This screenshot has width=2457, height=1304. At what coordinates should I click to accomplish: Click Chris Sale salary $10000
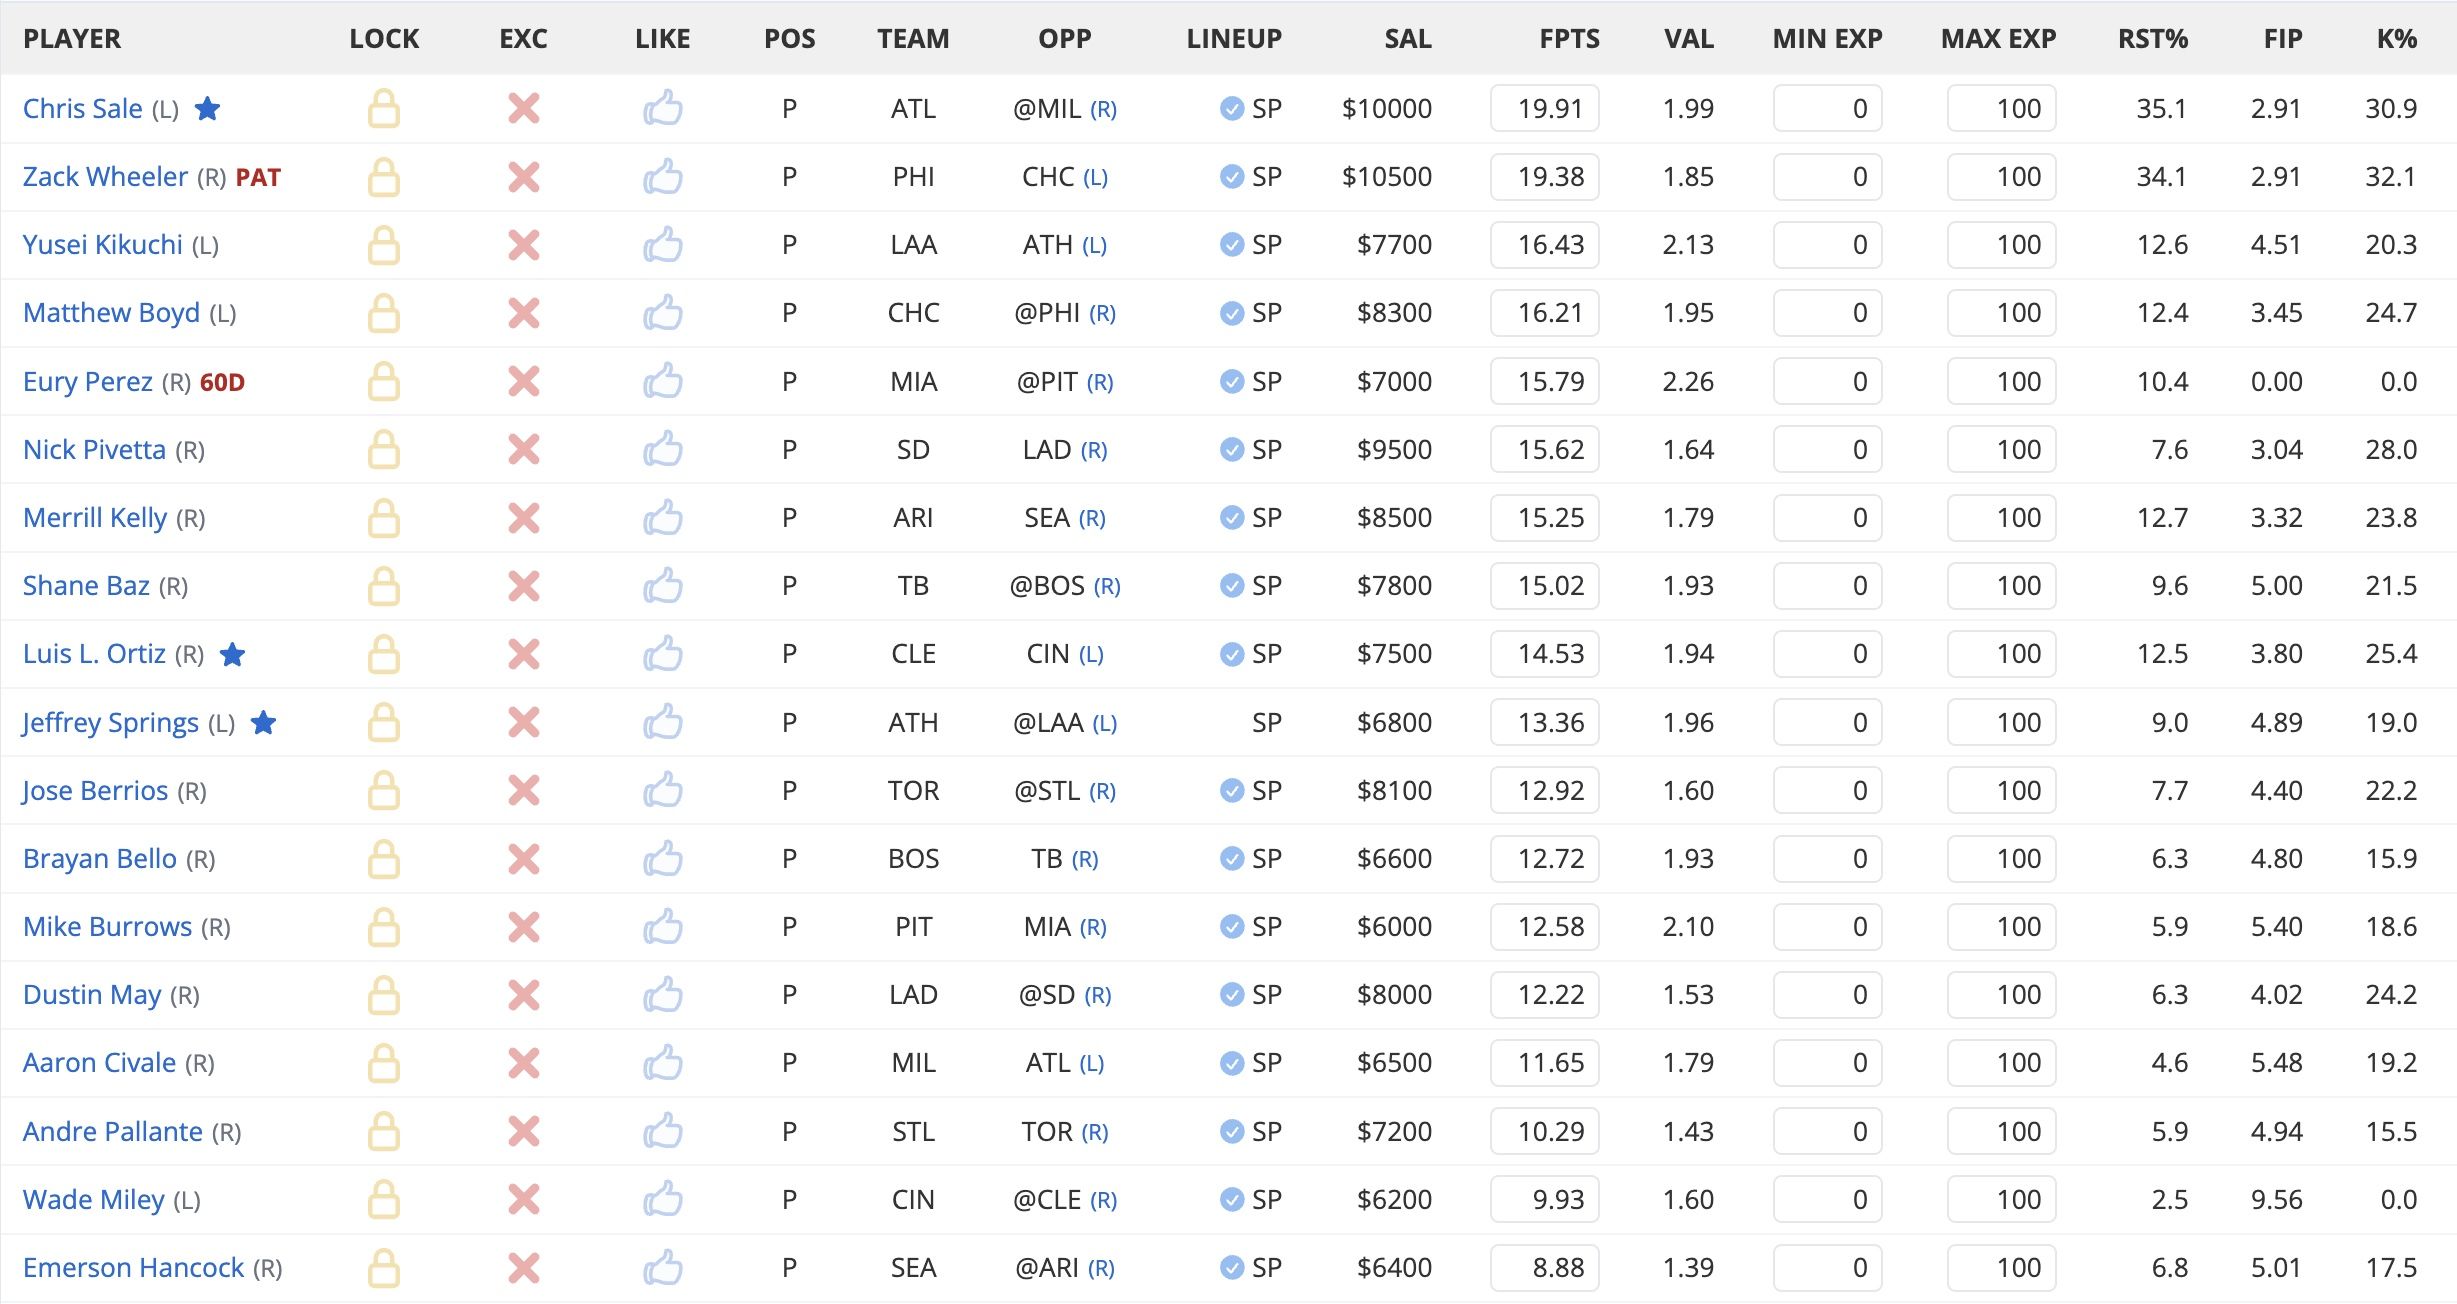[1387, 108]
